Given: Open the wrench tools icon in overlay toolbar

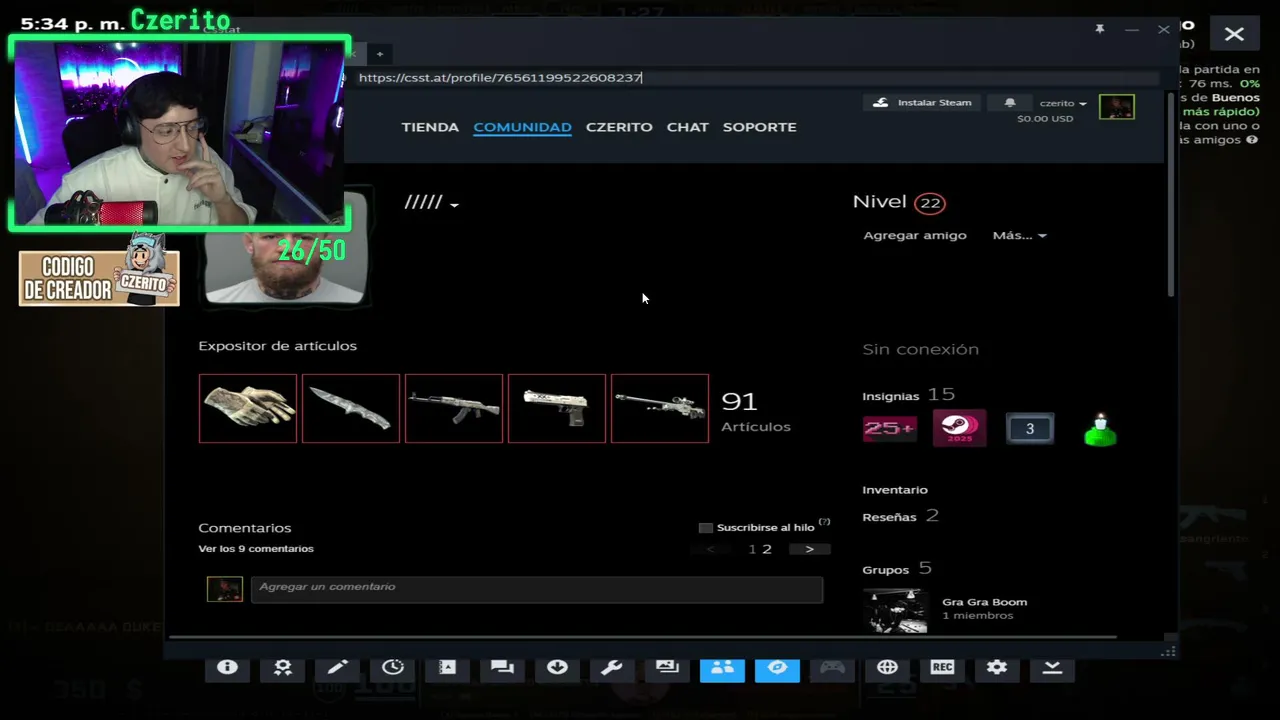Looking at the screenshot, I should click(x=612, y=668).
